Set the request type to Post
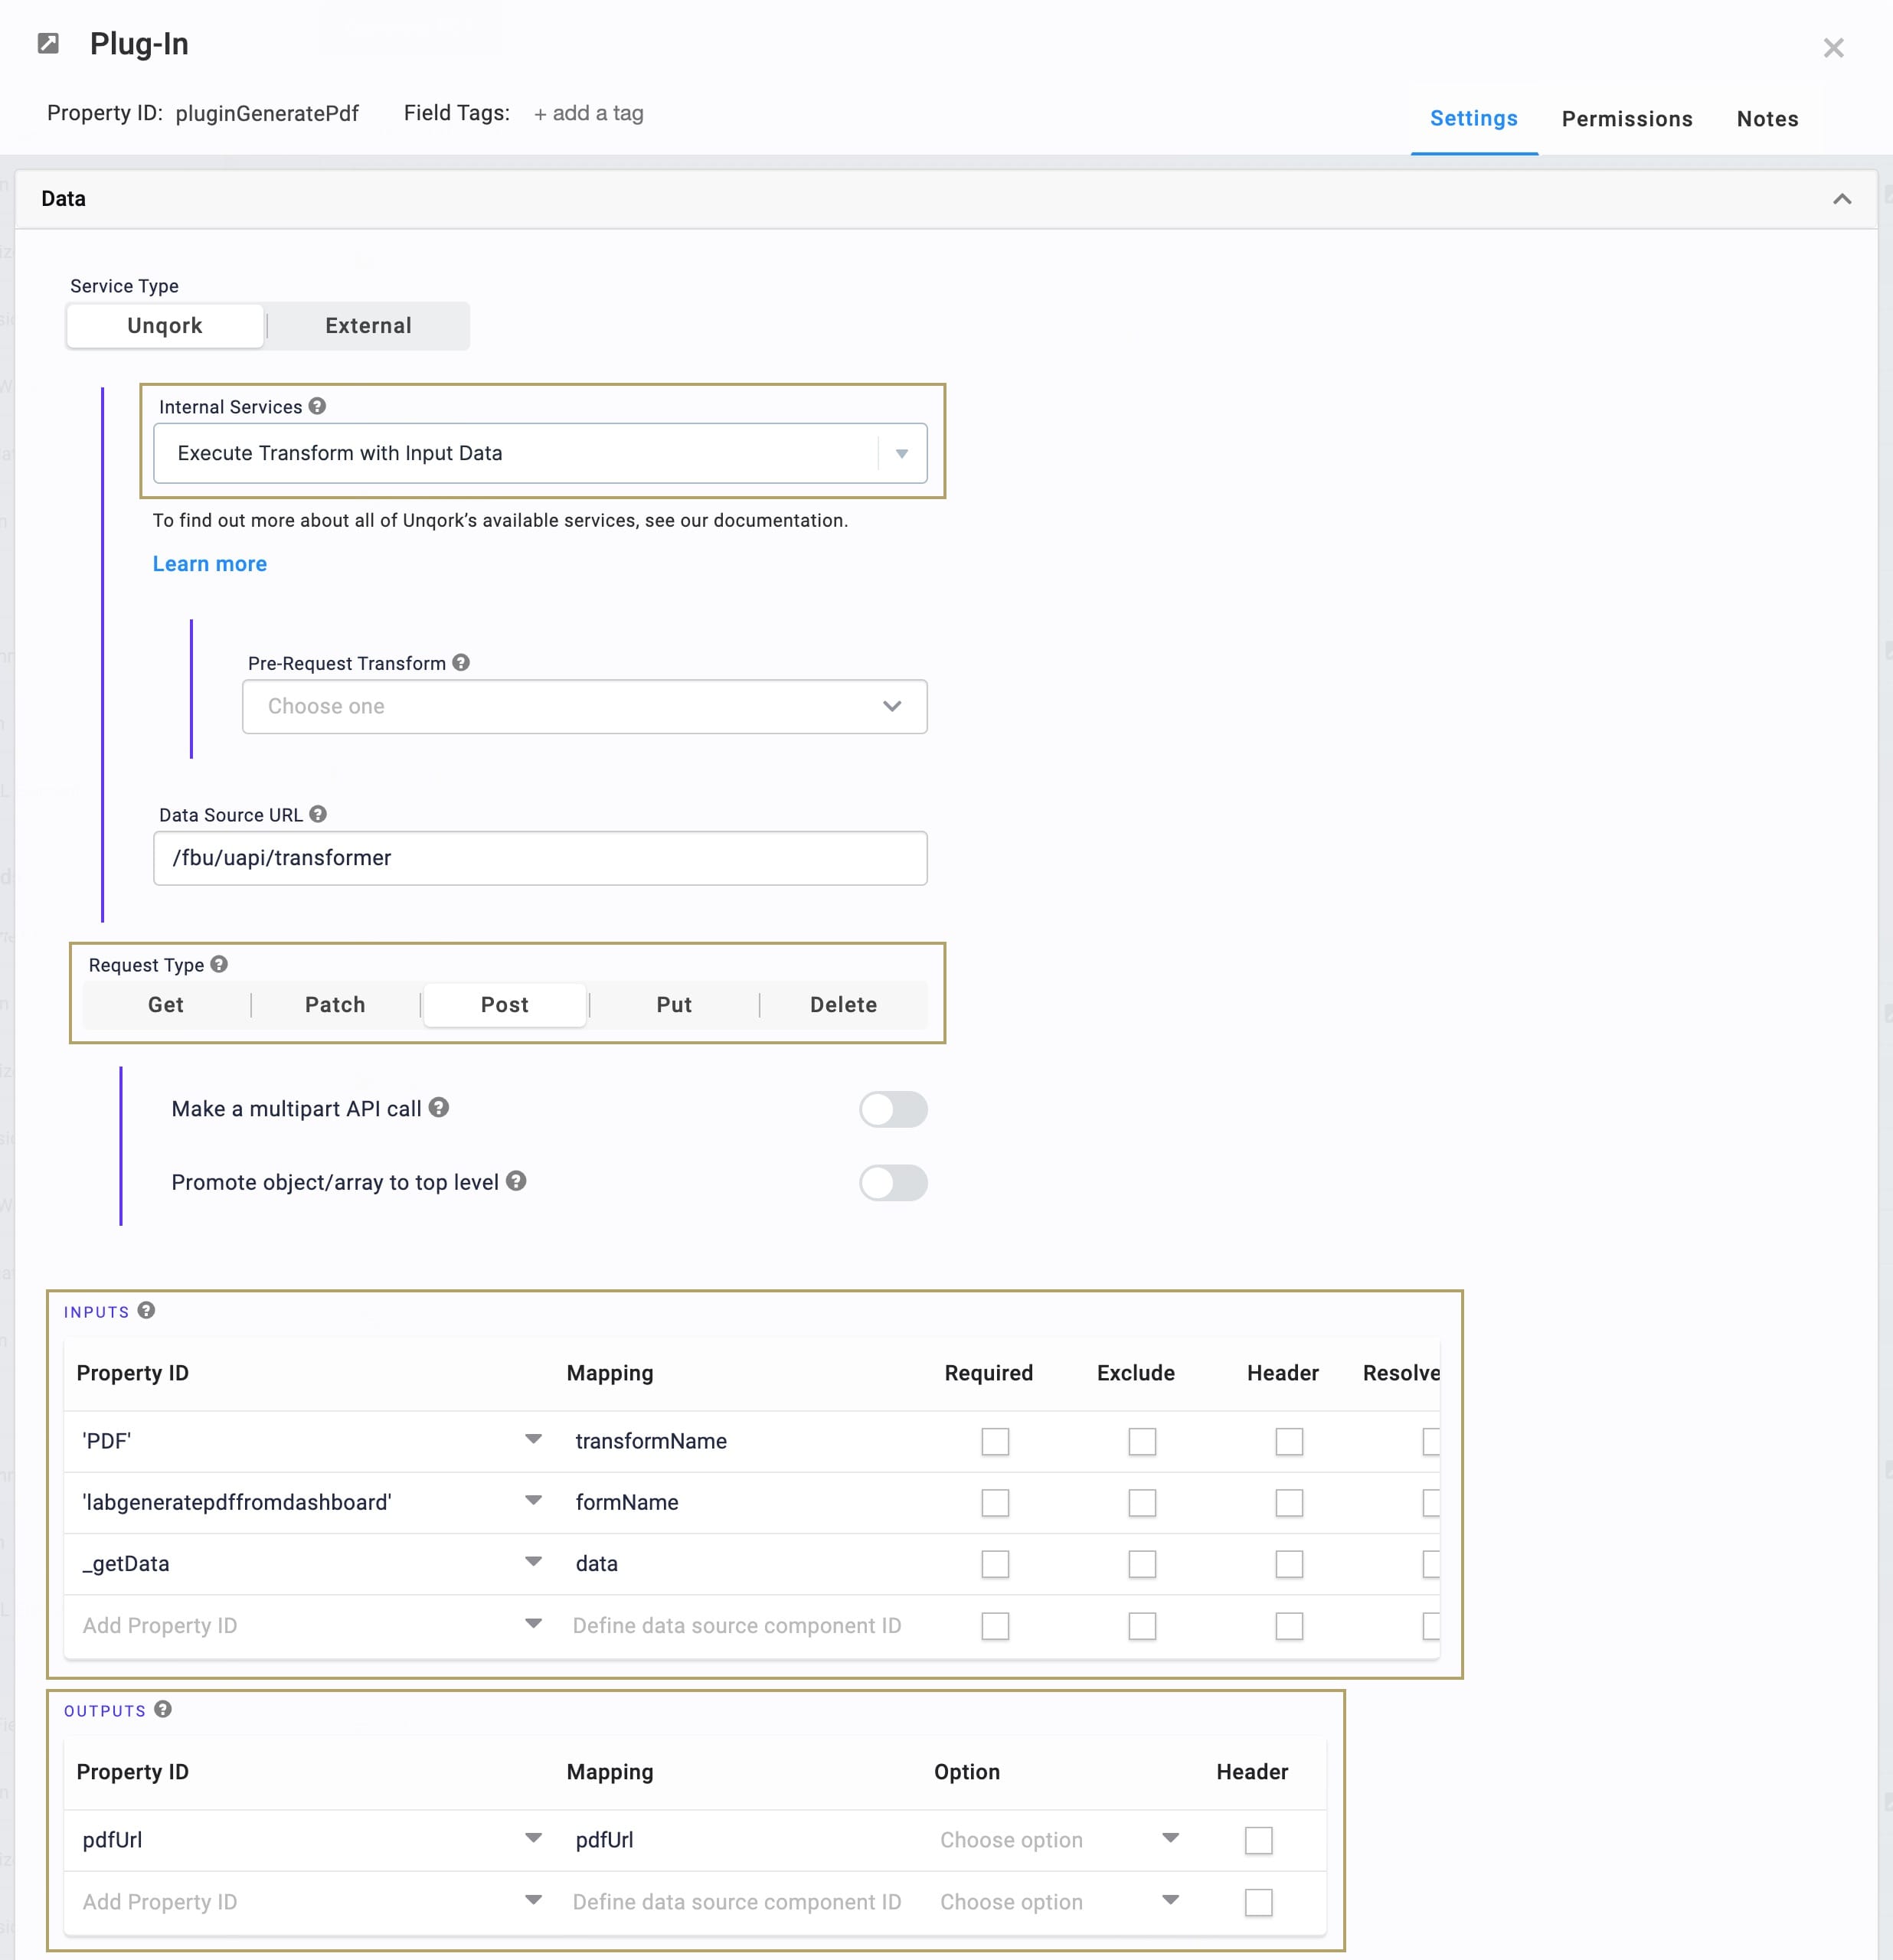1893x1960 pixels. (505, 1005)
